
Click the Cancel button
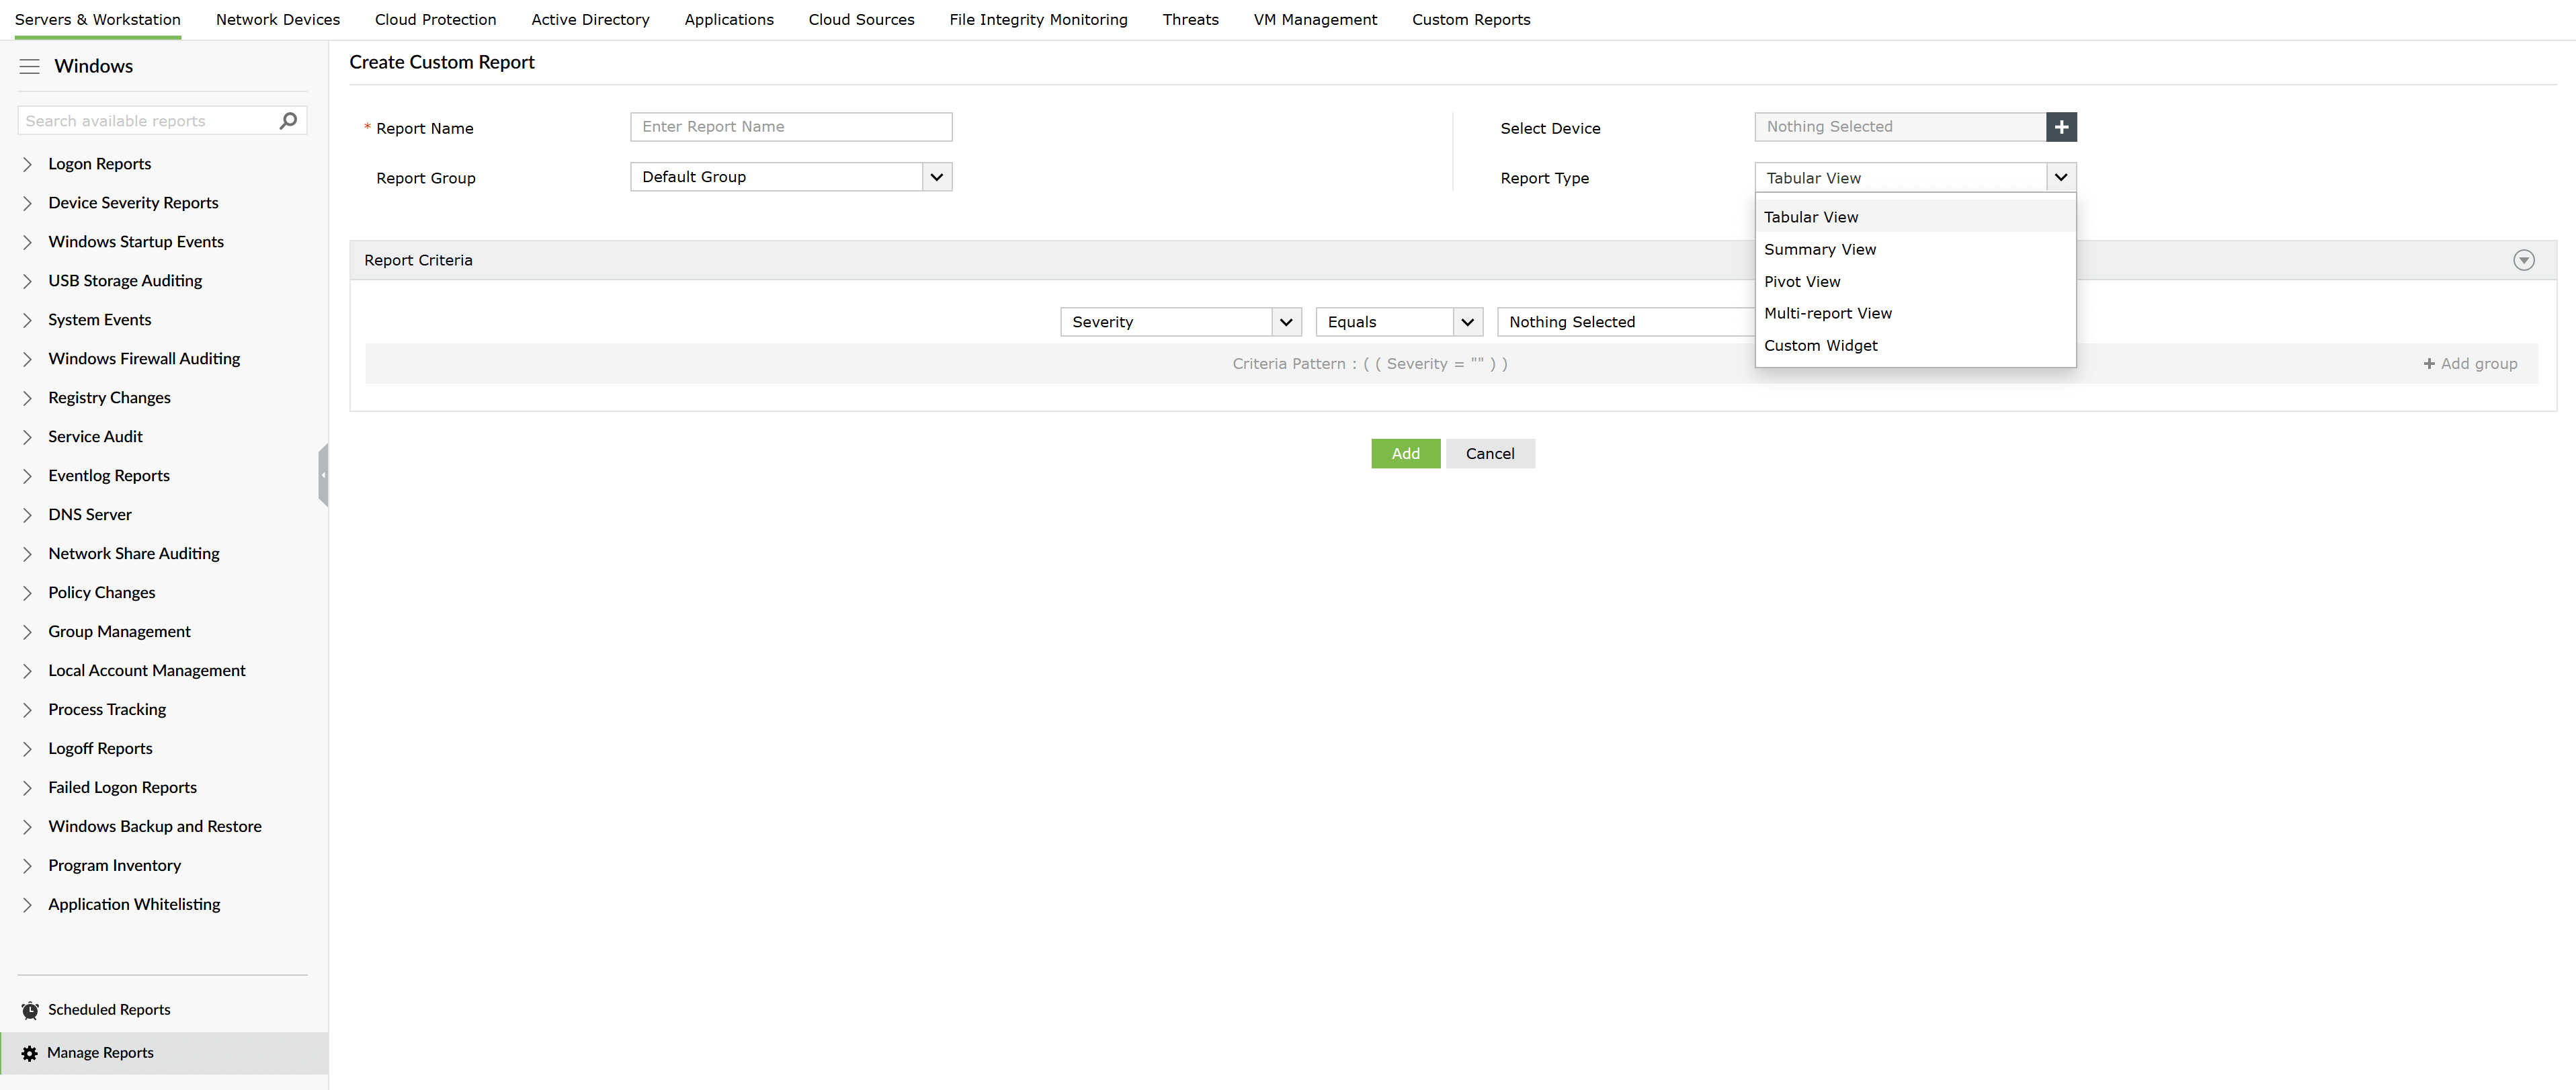point(1489,454)
